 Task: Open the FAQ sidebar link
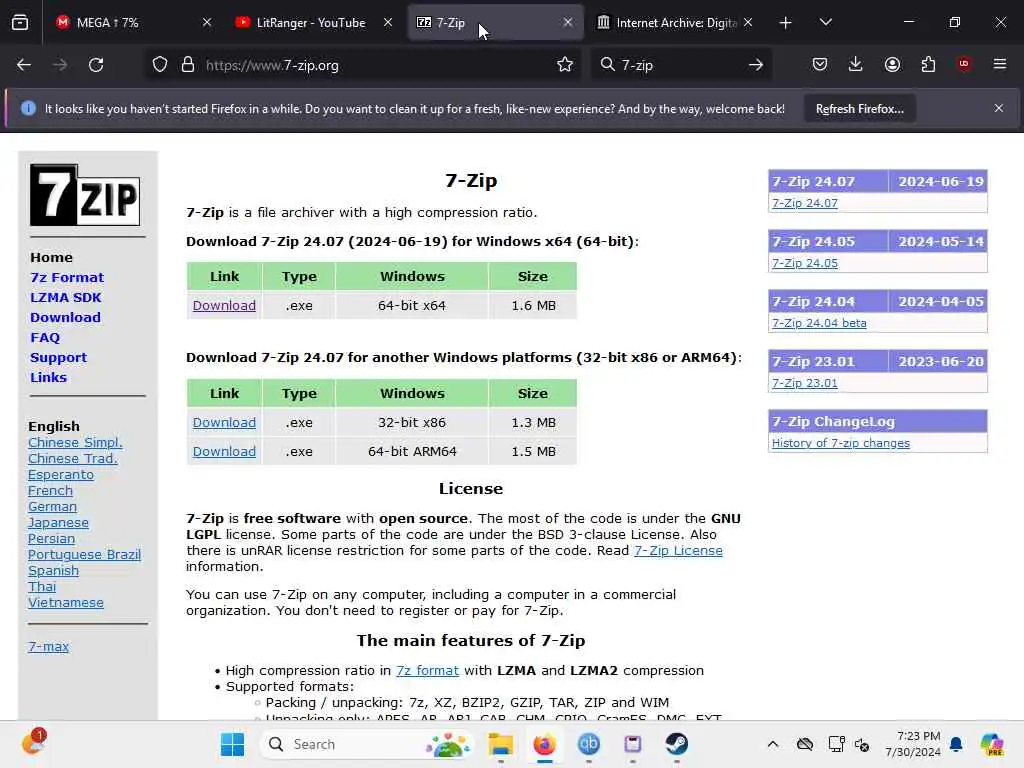(45, 338)
